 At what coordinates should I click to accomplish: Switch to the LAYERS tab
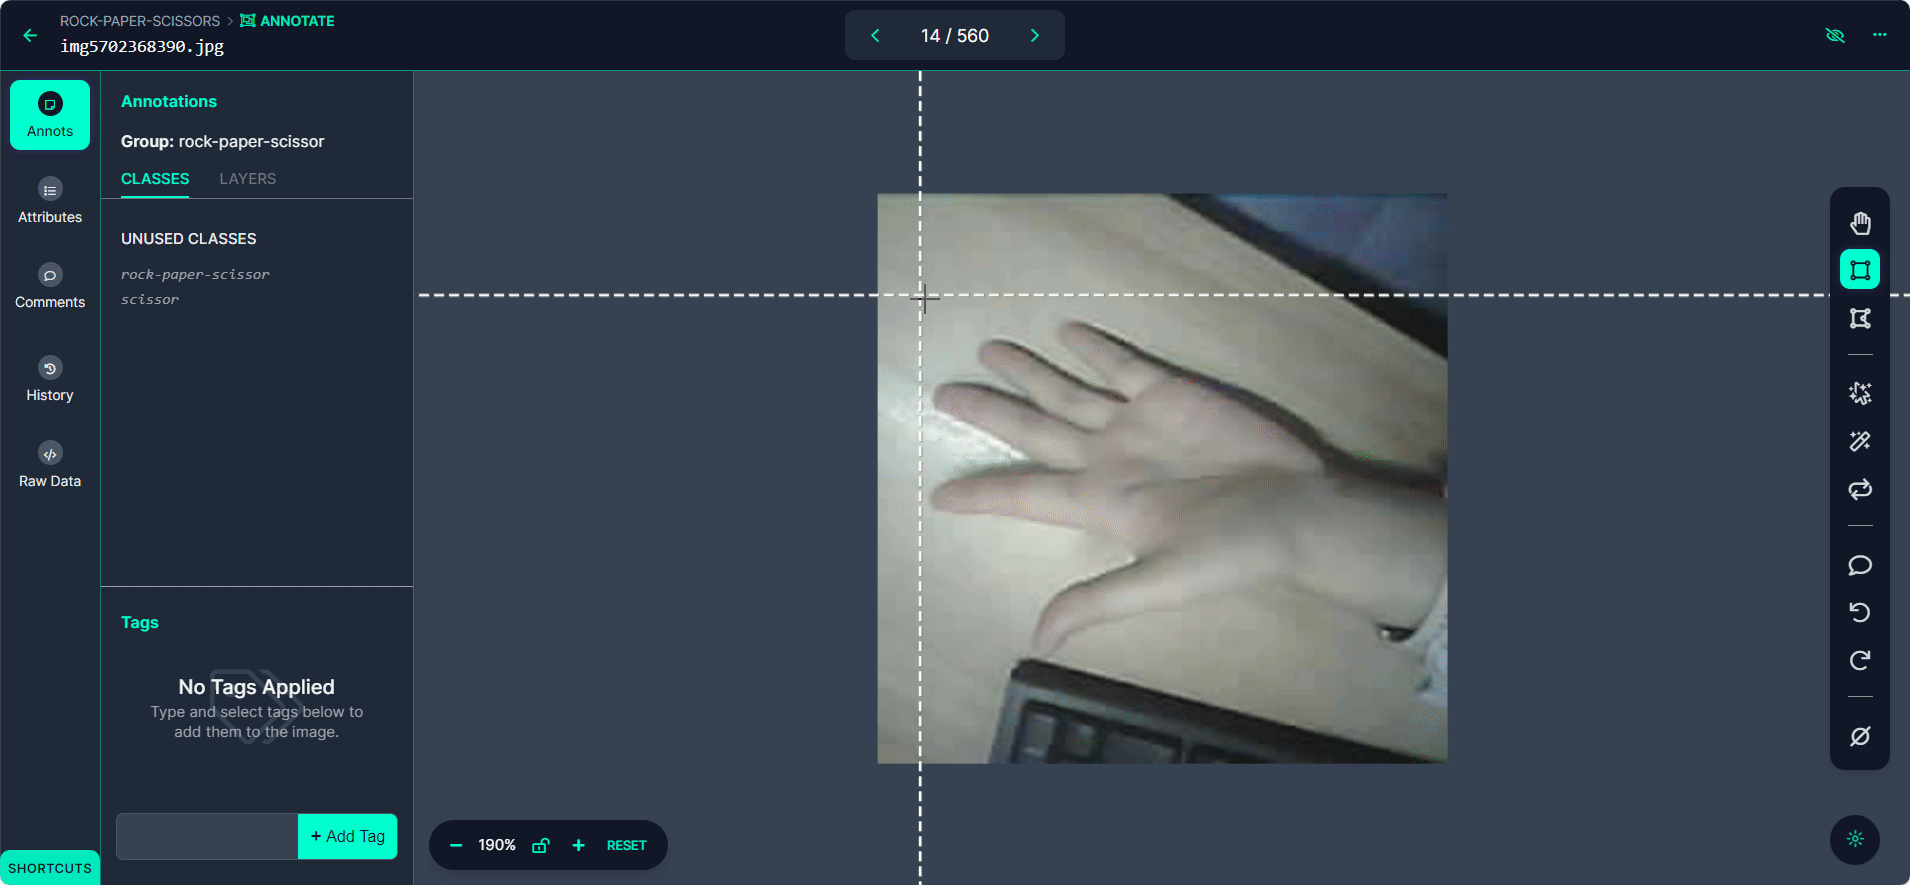point(247,179)
